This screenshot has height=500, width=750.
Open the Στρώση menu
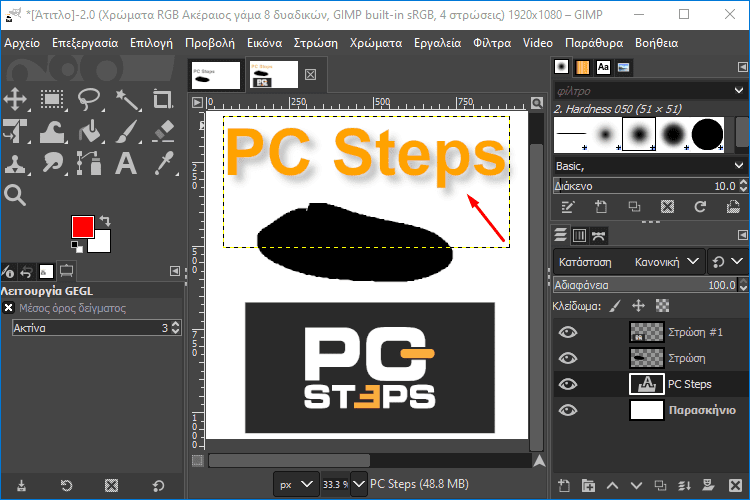tap(316, 43)
